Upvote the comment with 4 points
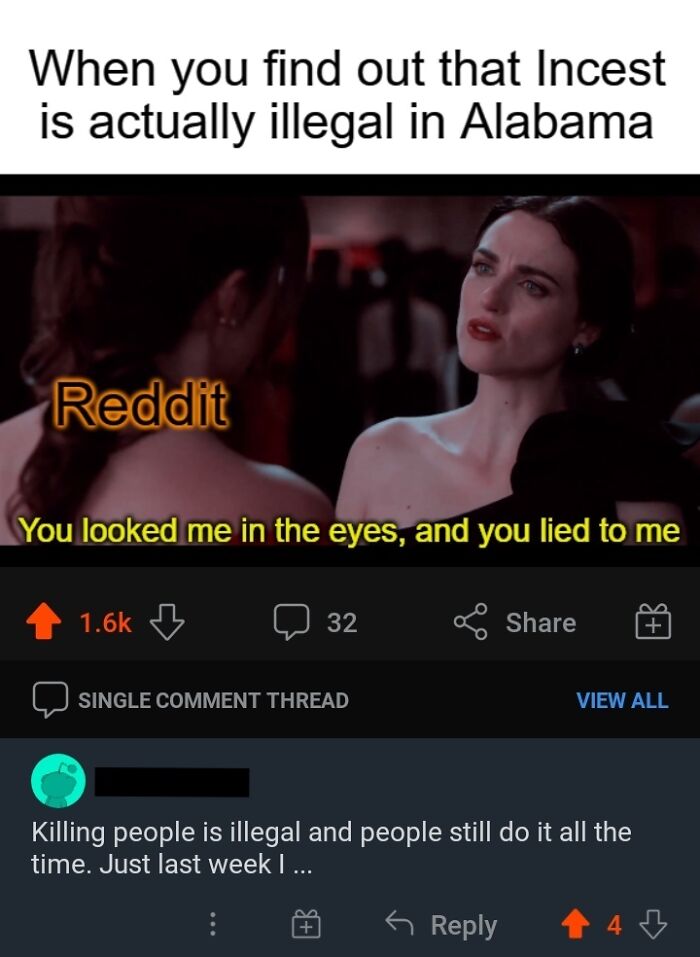 pos(575,925)
